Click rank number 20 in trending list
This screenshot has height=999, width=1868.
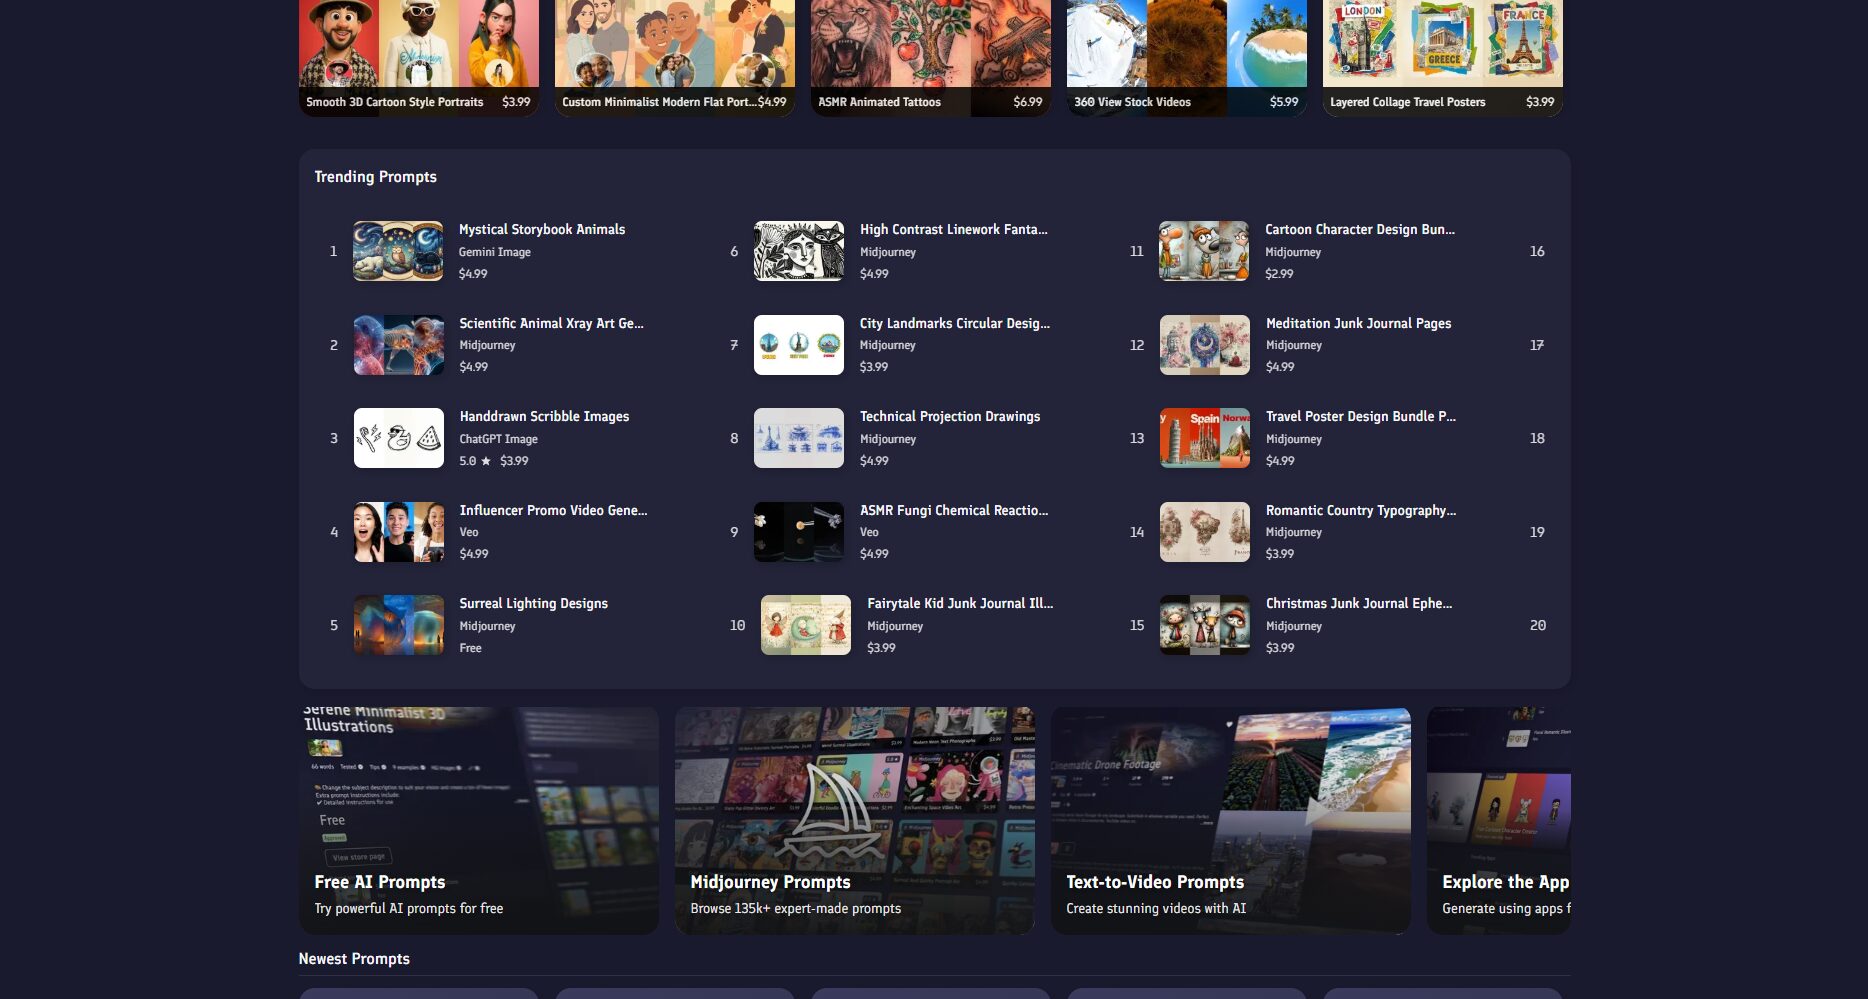click(1538, 625)
